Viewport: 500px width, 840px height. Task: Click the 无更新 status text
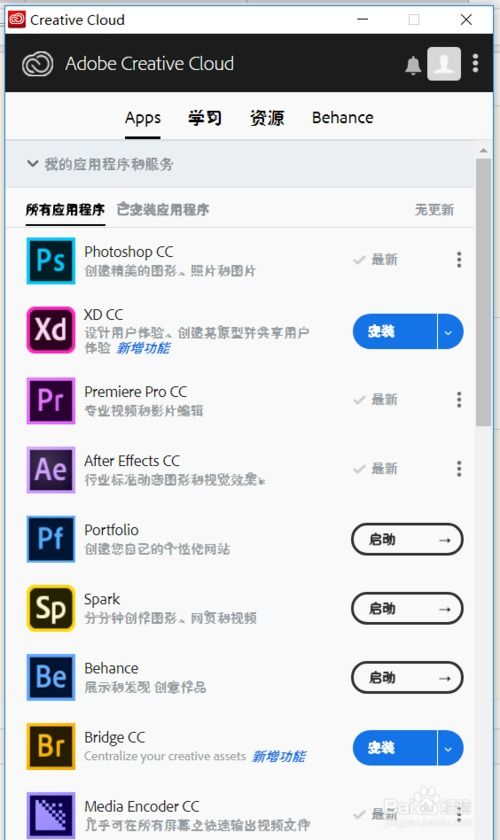coord(434,209)
